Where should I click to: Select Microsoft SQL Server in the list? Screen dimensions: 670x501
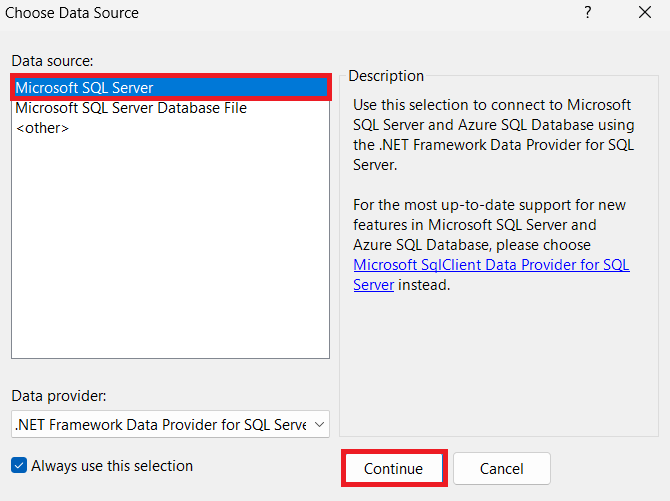tap(85, 88)
